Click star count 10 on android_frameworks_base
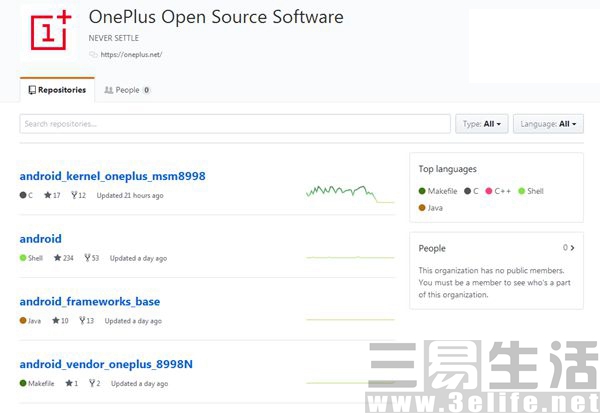This screenshot has width=600, height=413. [60, 321]
